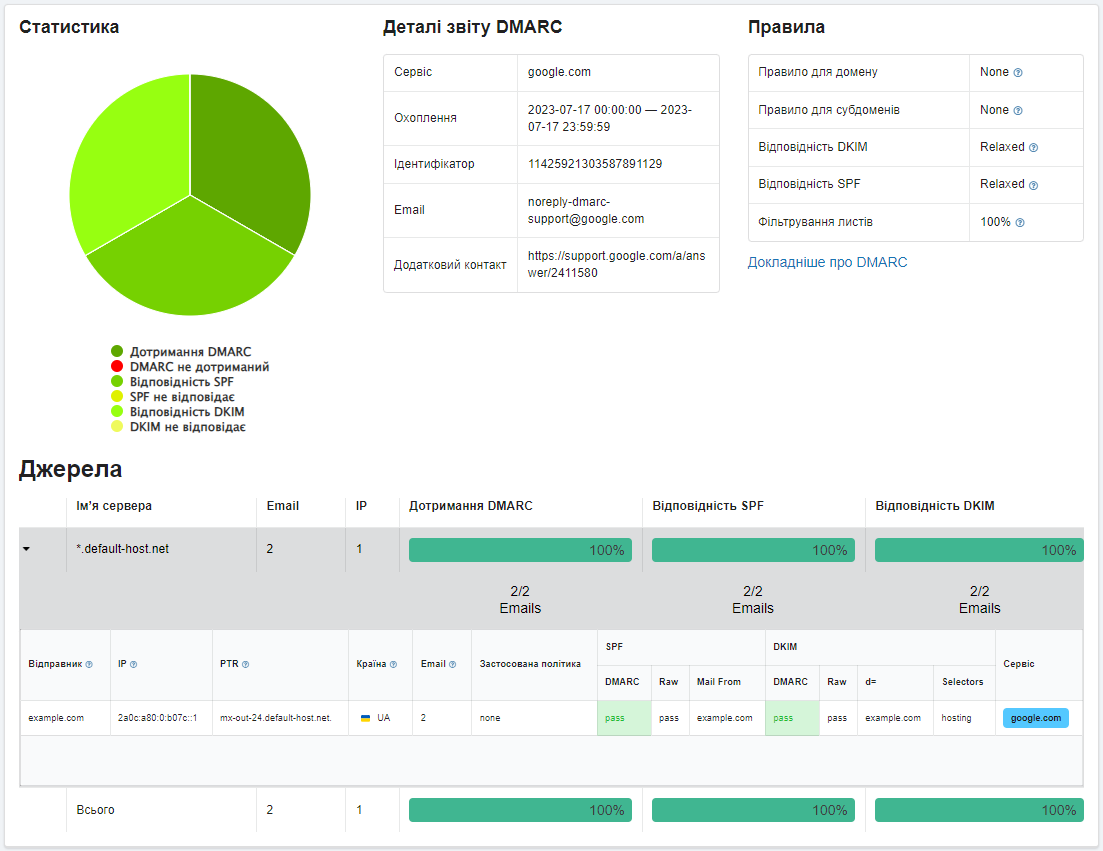
Task: Click help icon in Відправник column header
Action: click(x=89, y=664)
